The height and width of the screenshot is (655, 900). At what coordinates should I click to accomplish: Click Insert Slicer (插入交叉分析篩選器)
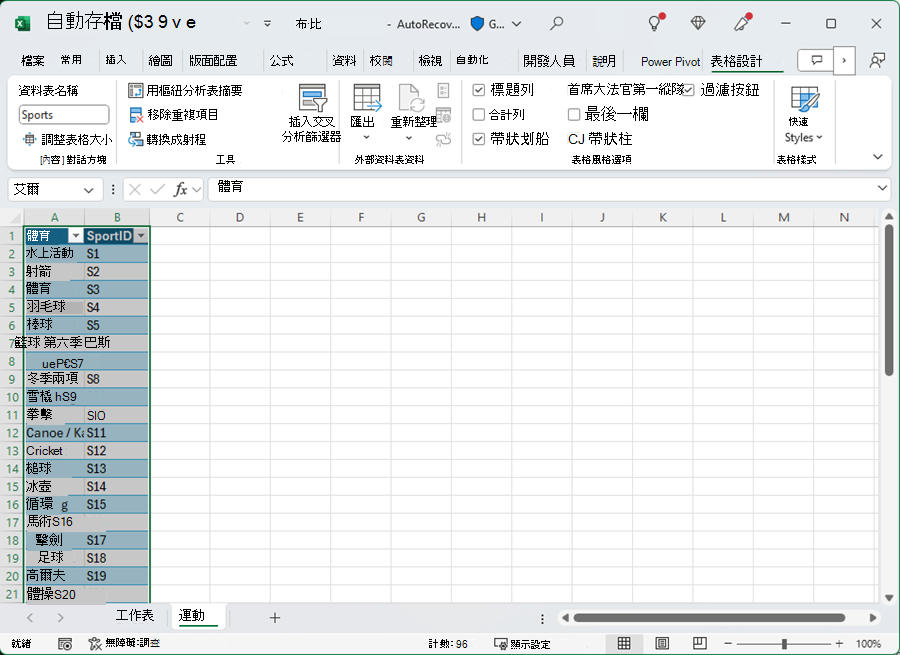[312, 113]
